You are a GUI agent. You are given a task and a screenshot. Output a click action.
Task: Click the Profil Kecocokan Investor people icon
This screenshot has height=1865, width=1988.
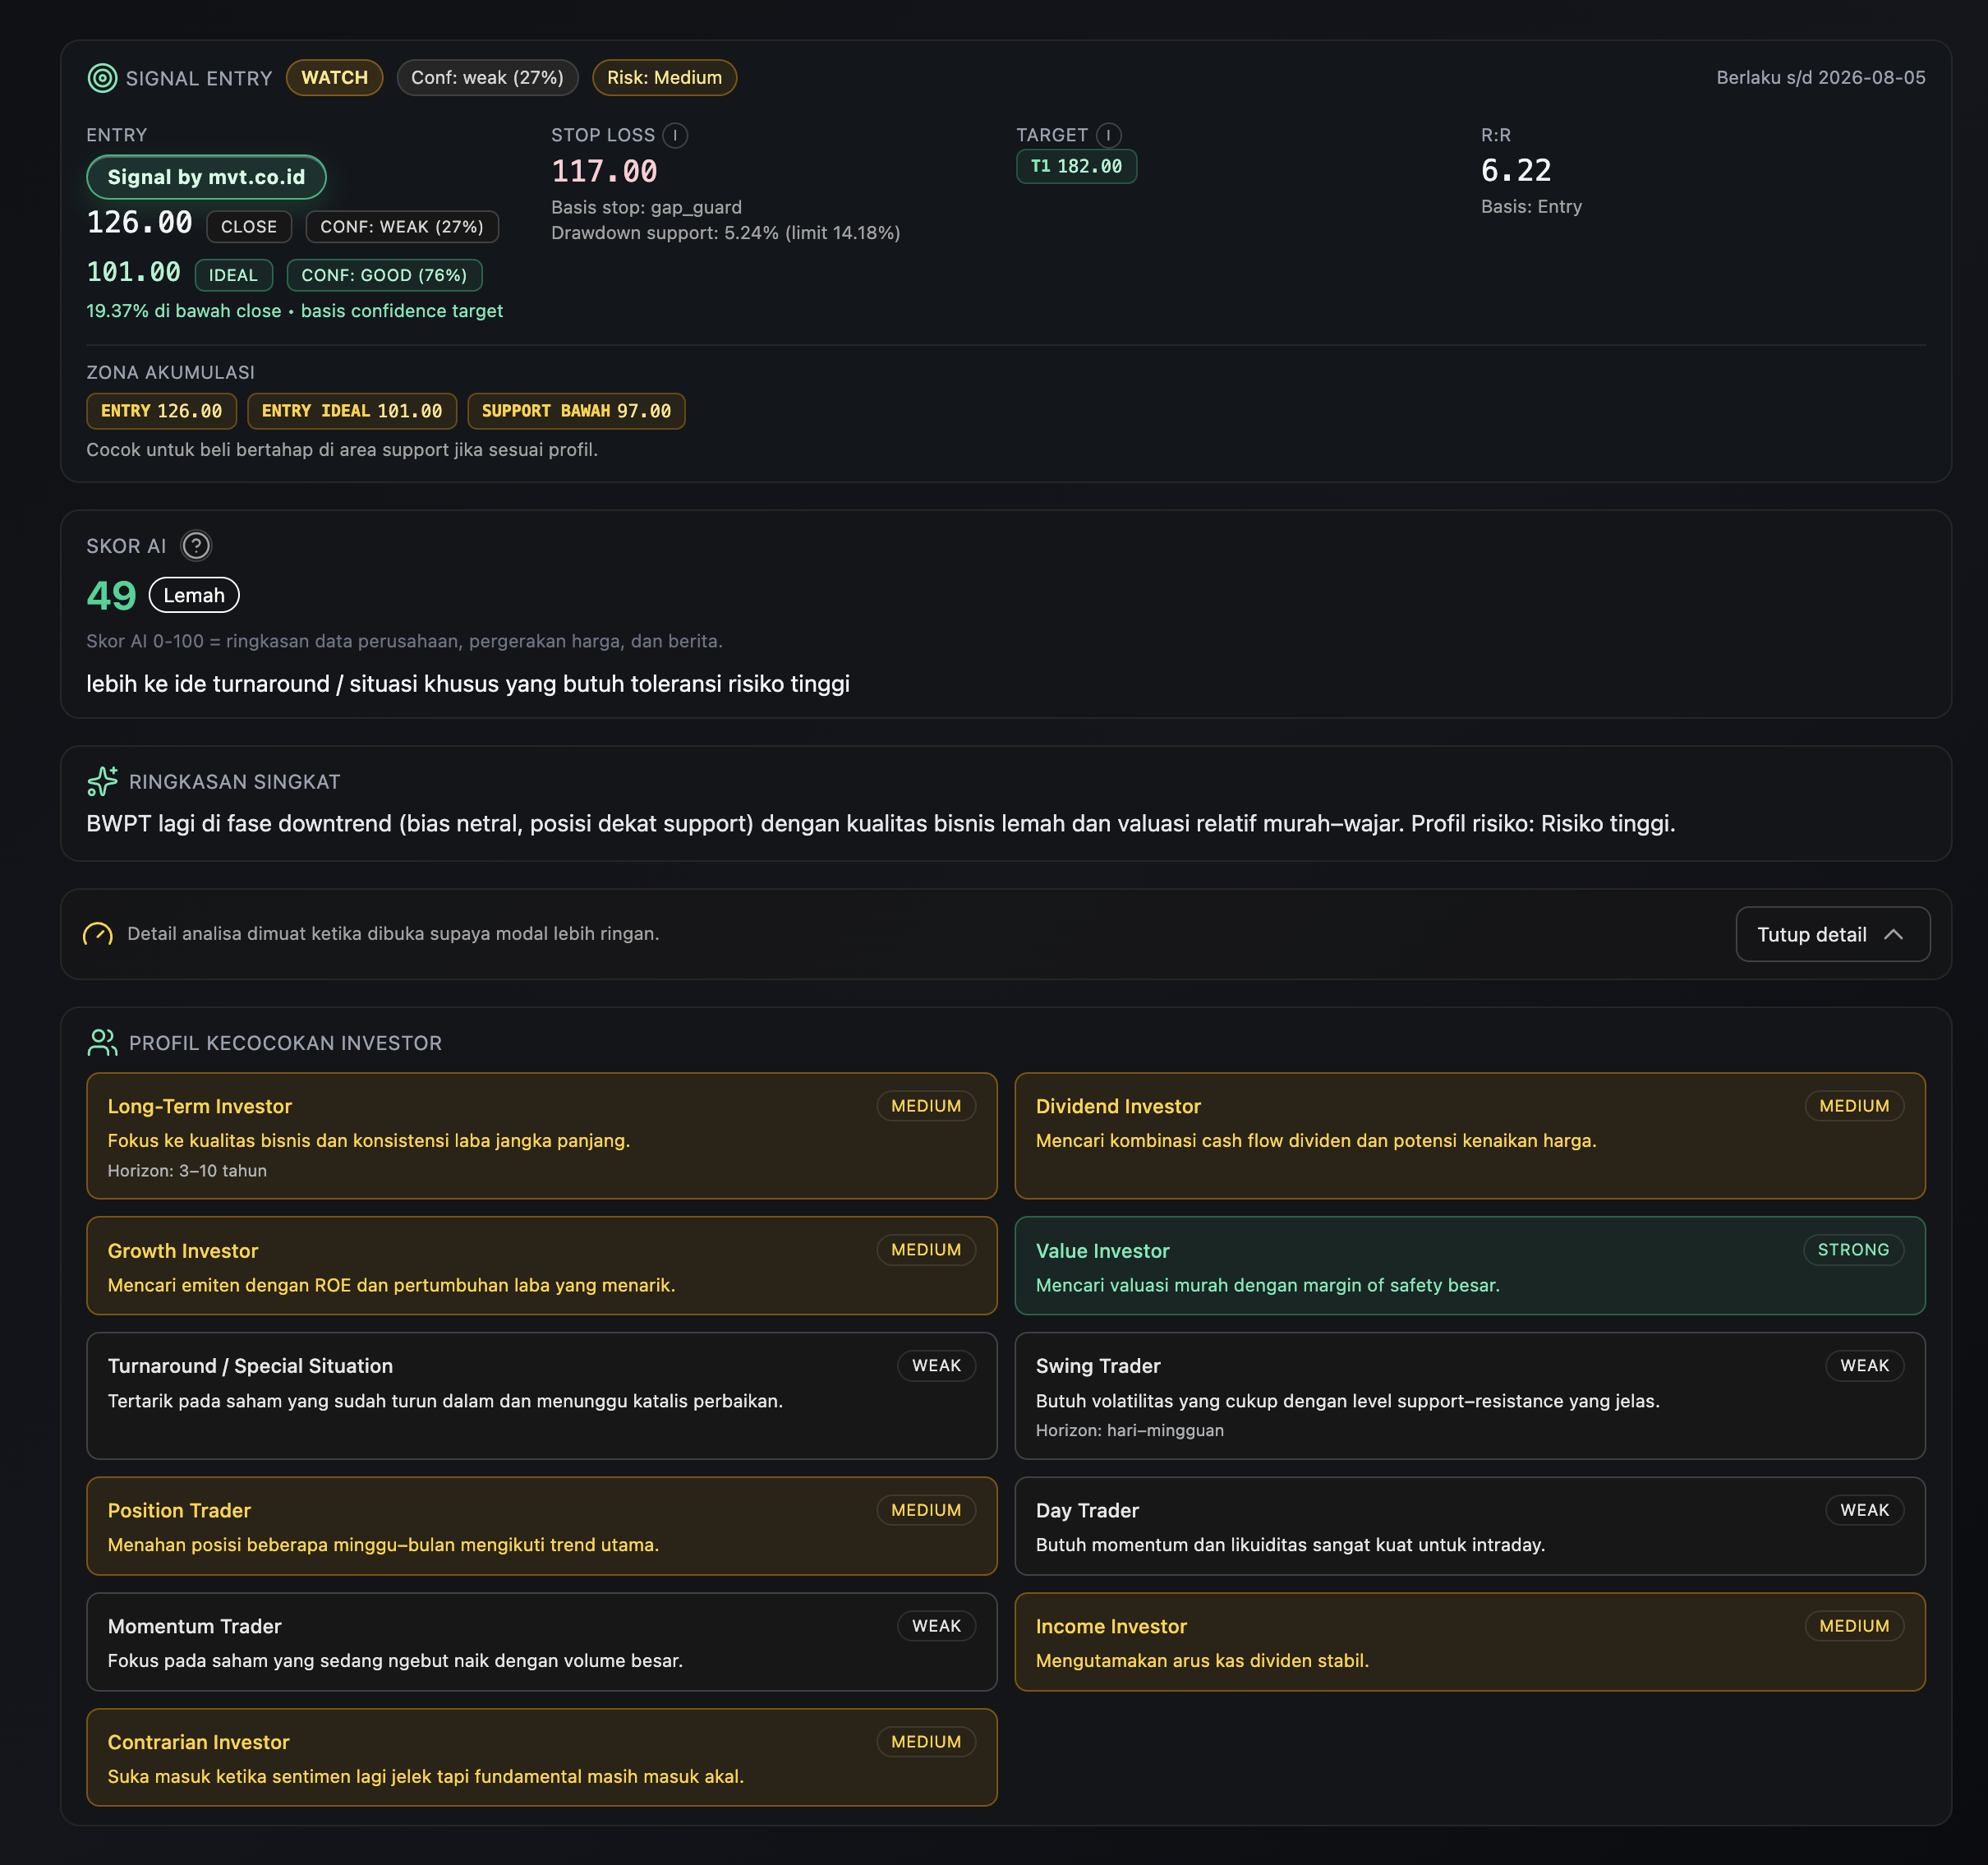[x=102, y=1043]
